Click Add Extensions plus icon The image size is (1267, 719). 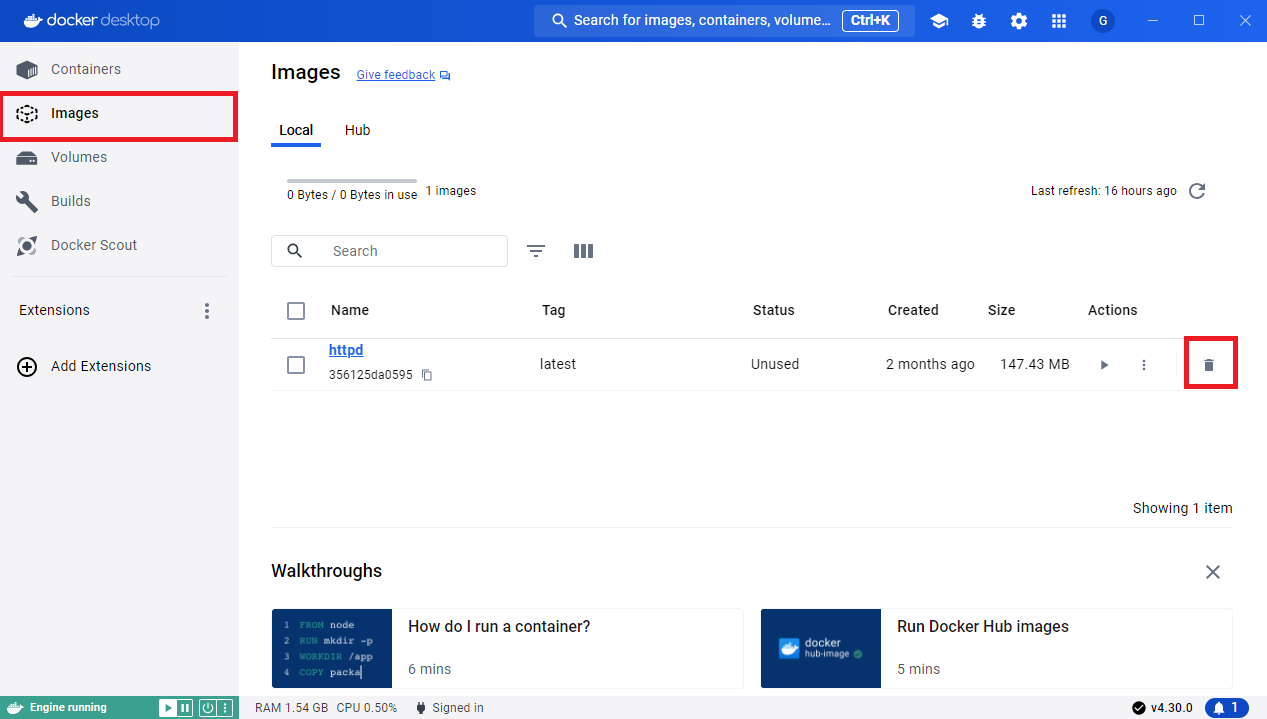[28, 366]
